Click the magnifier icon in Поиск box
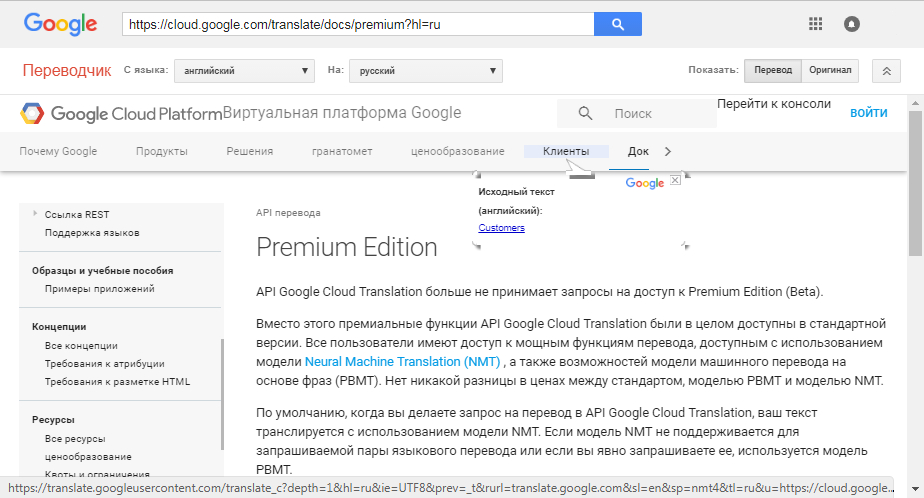The height and width of the screenshot is (498, 924). click(585, 113)
